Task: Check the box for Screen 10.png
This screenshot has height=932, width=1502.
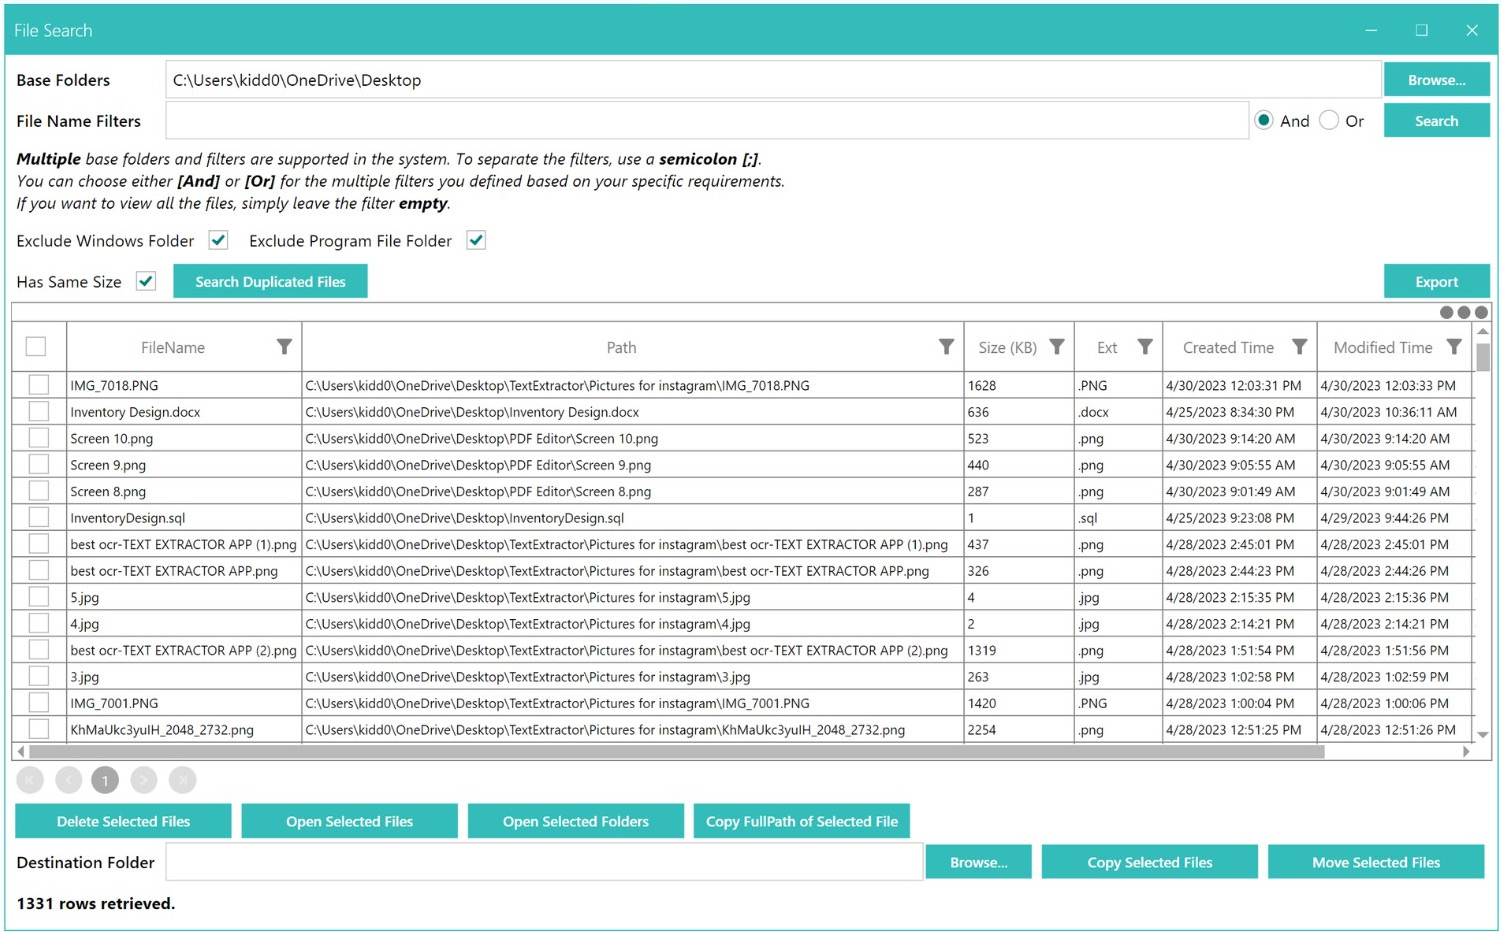Action: coord(39,437)
